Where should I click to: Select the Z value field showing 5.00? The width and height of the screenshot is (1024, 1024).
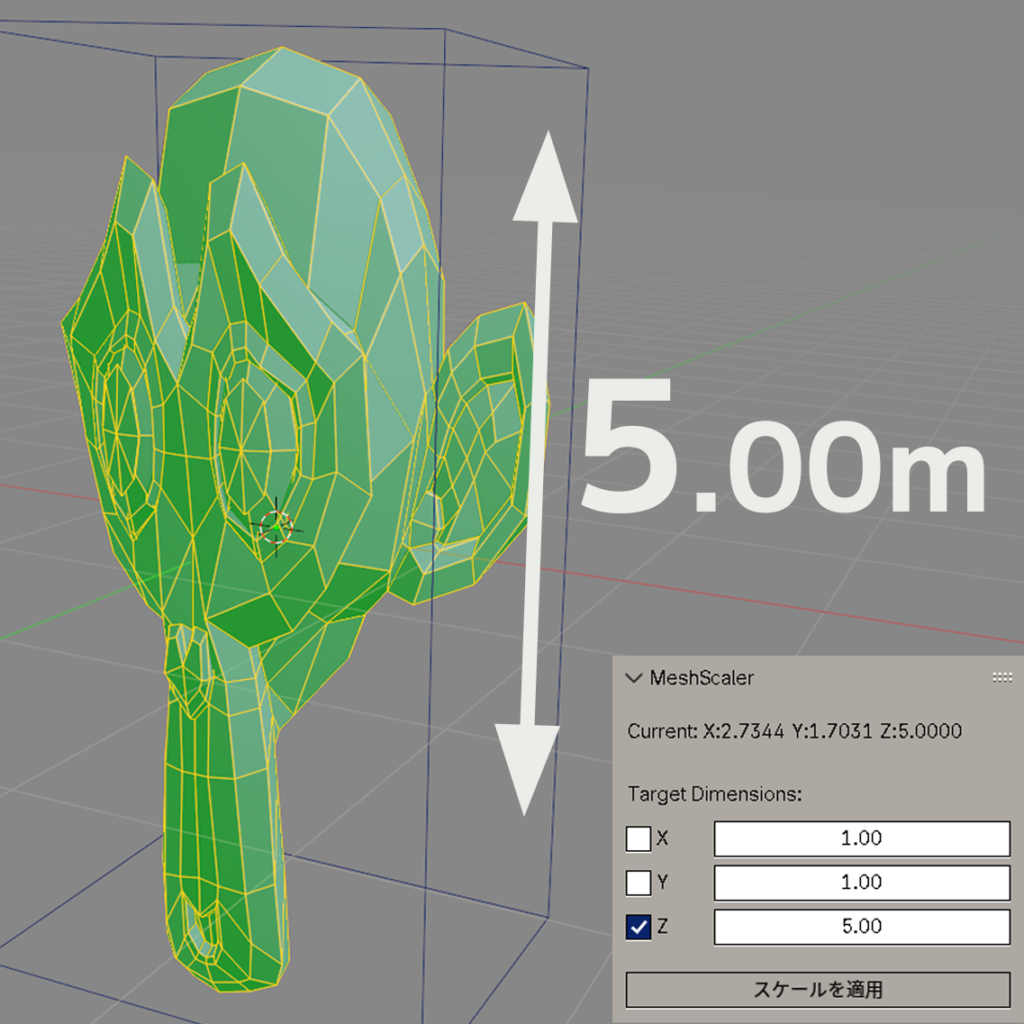[x=861, y=927]
